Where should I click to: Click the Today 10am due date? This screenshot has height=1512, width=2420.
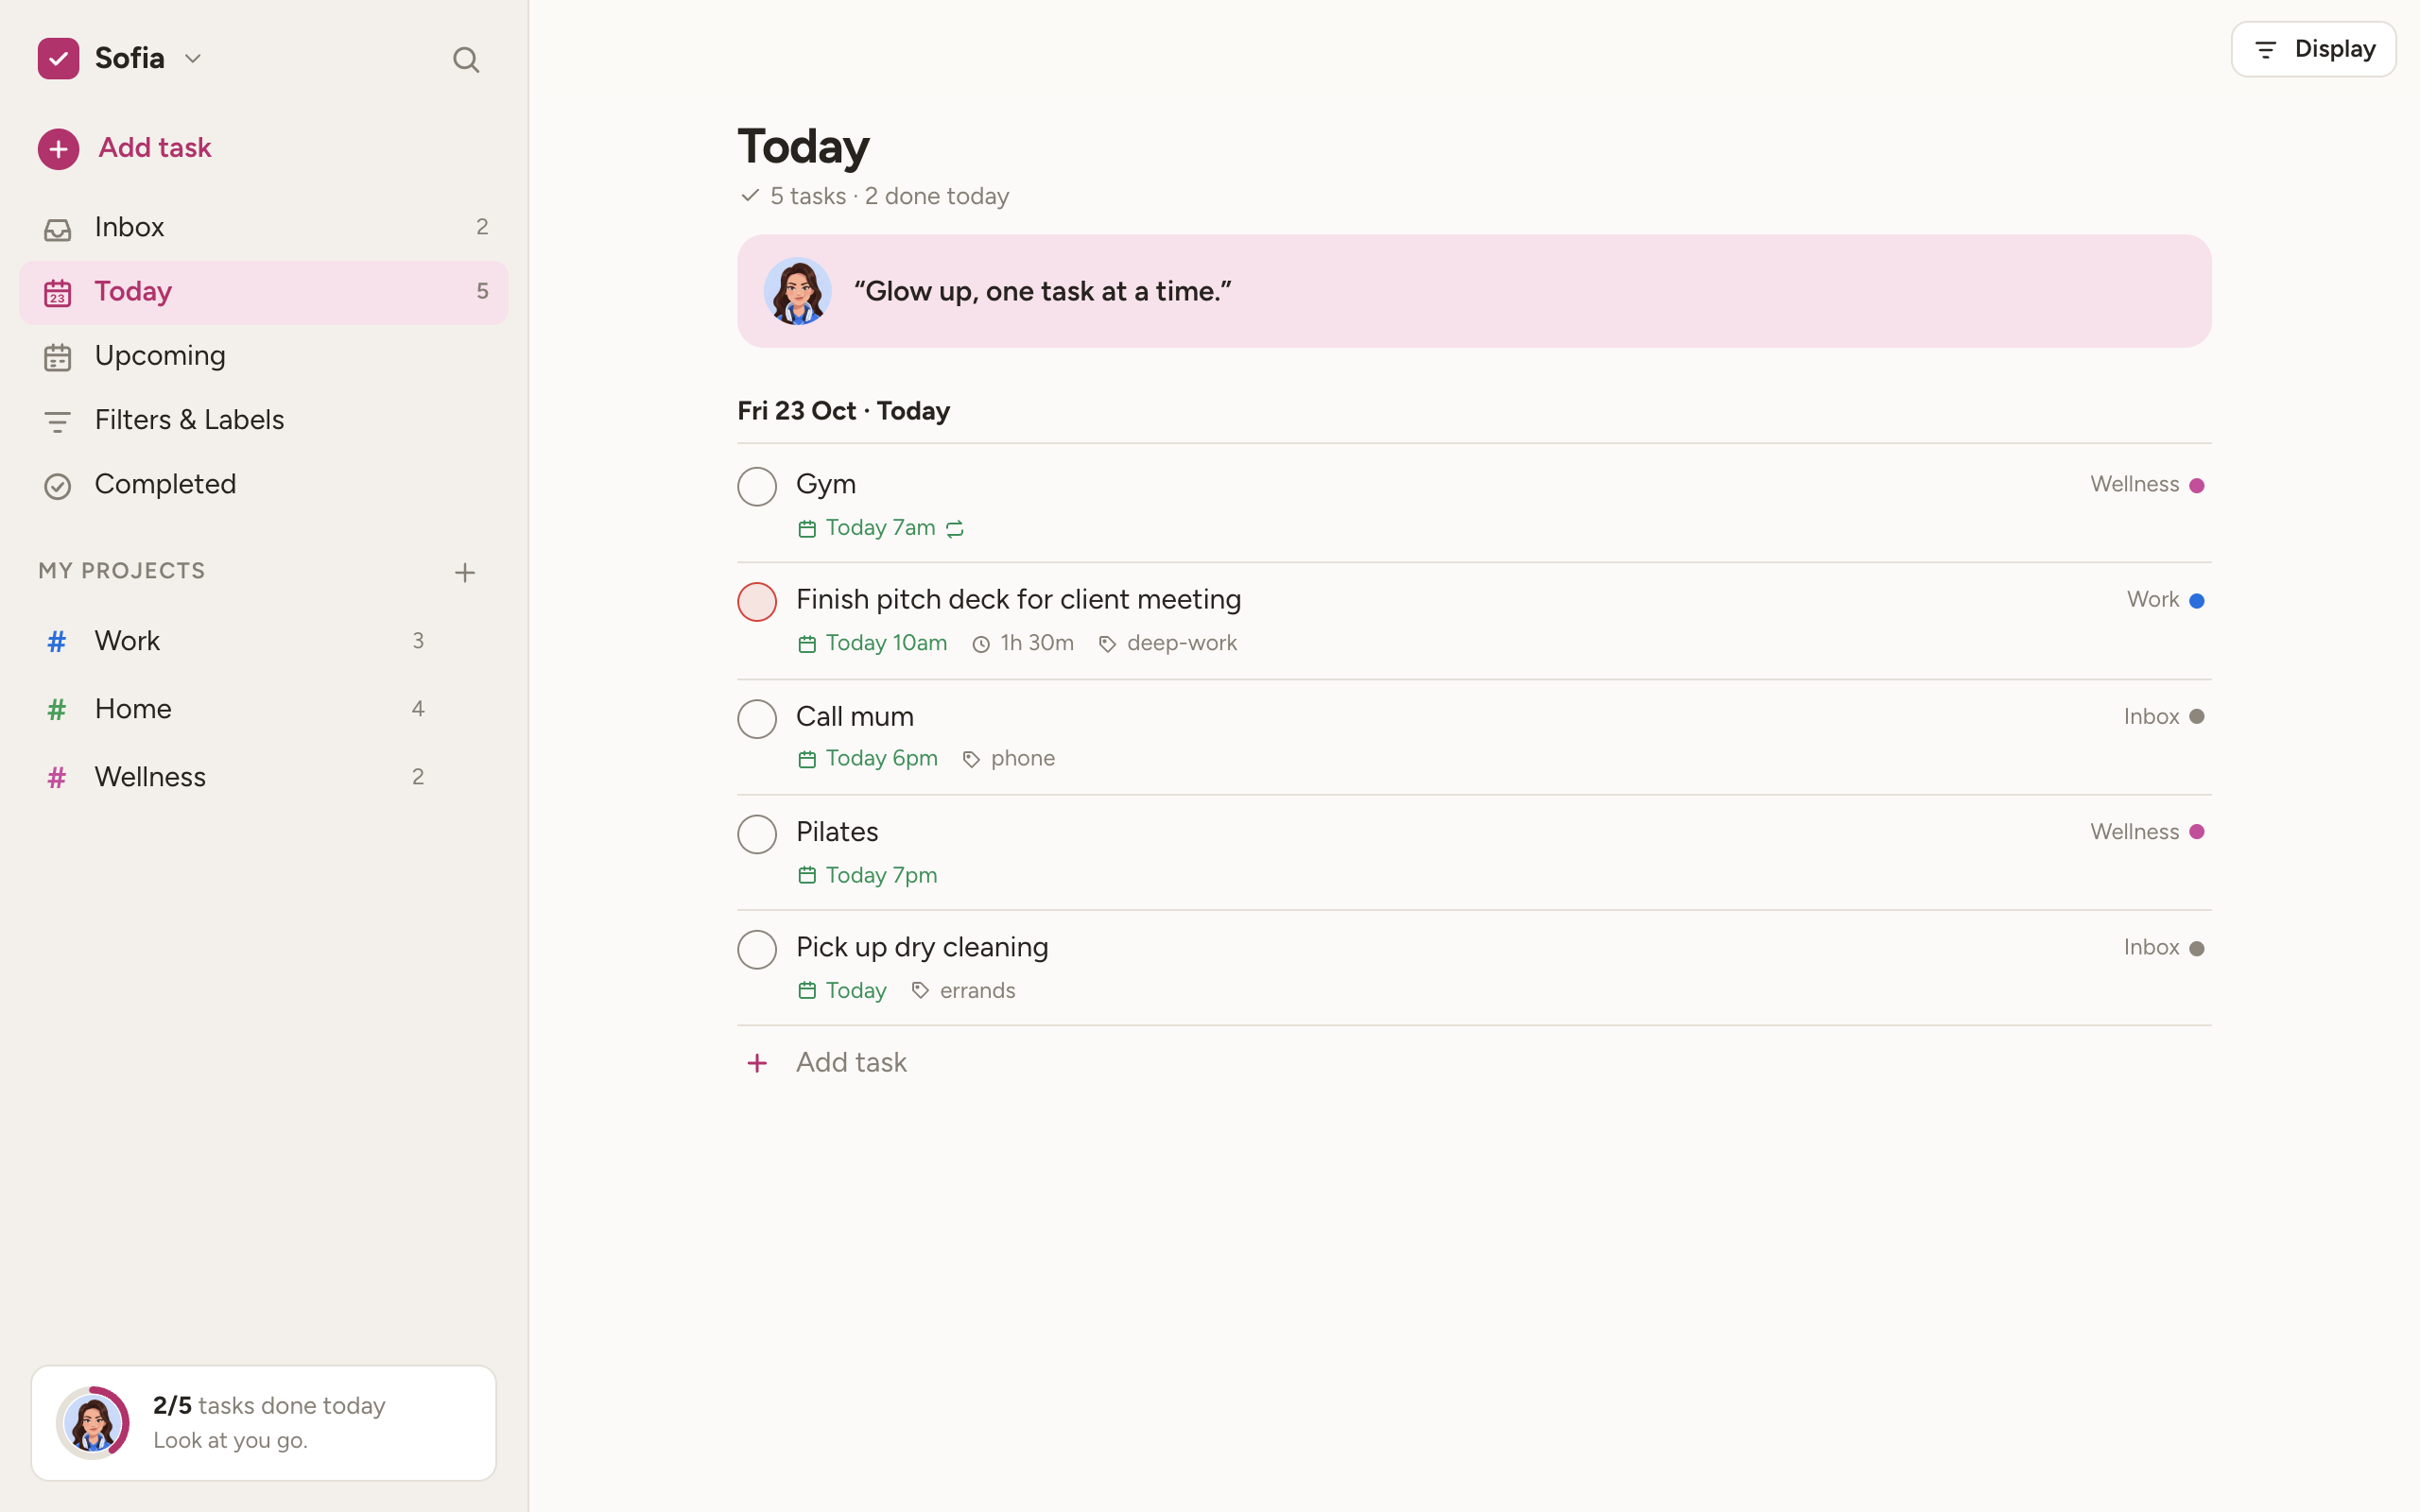(x=873, y=644)
